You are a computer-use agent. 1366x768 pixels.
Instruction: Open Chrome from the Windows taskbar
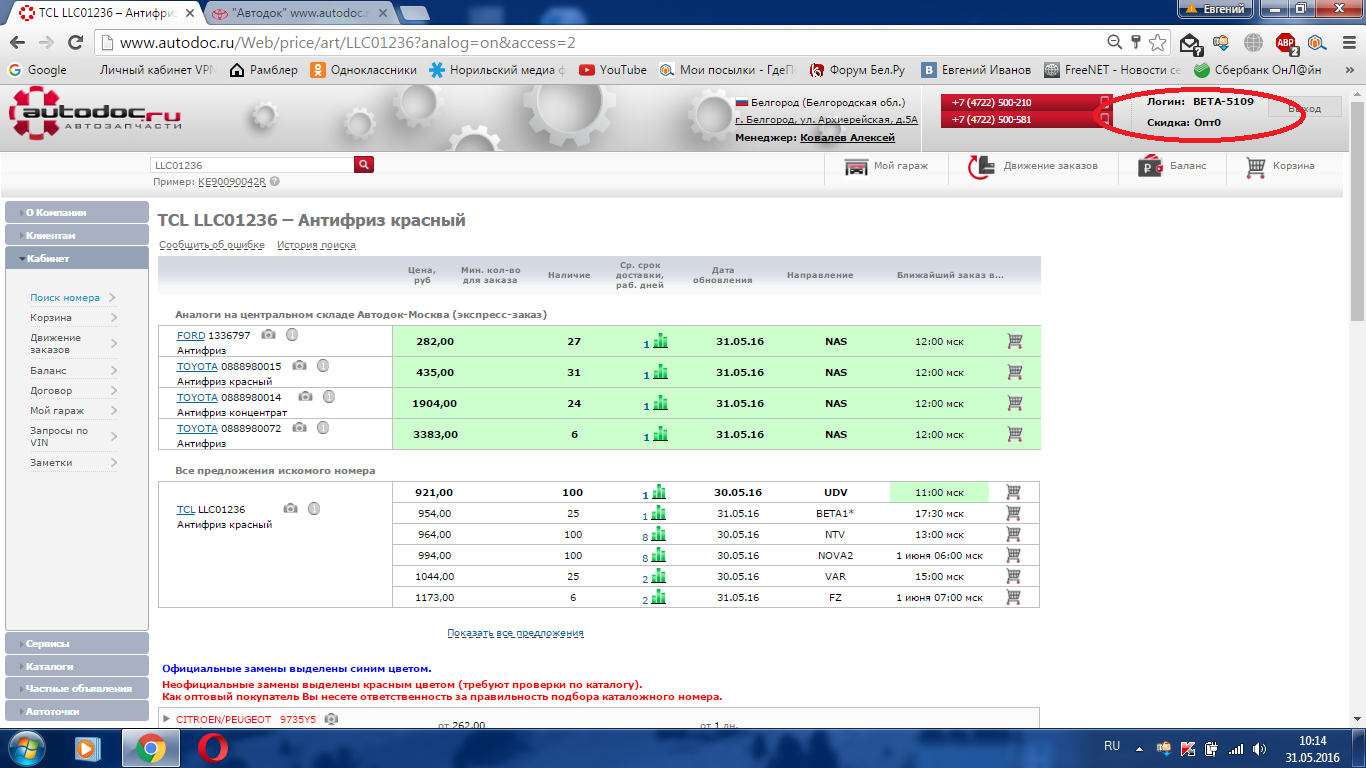(x=150, y=748)
